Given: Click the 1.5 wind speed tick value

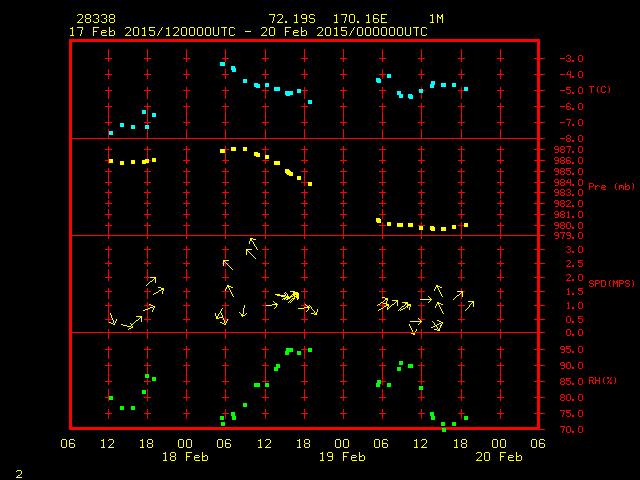Looking at the screenshot, I should tap(574, 292).
